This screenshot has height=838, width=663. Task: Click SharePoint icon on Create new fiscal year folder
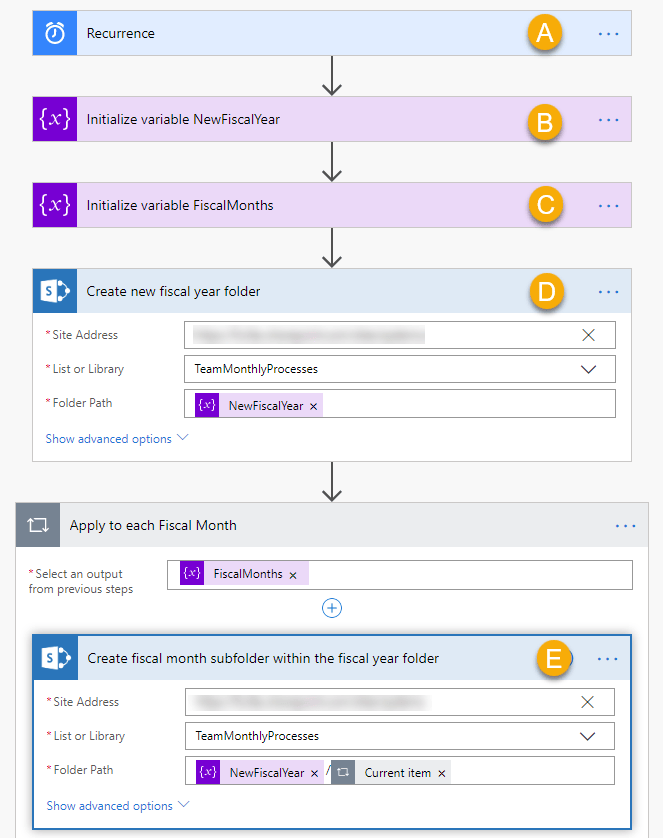54,291
